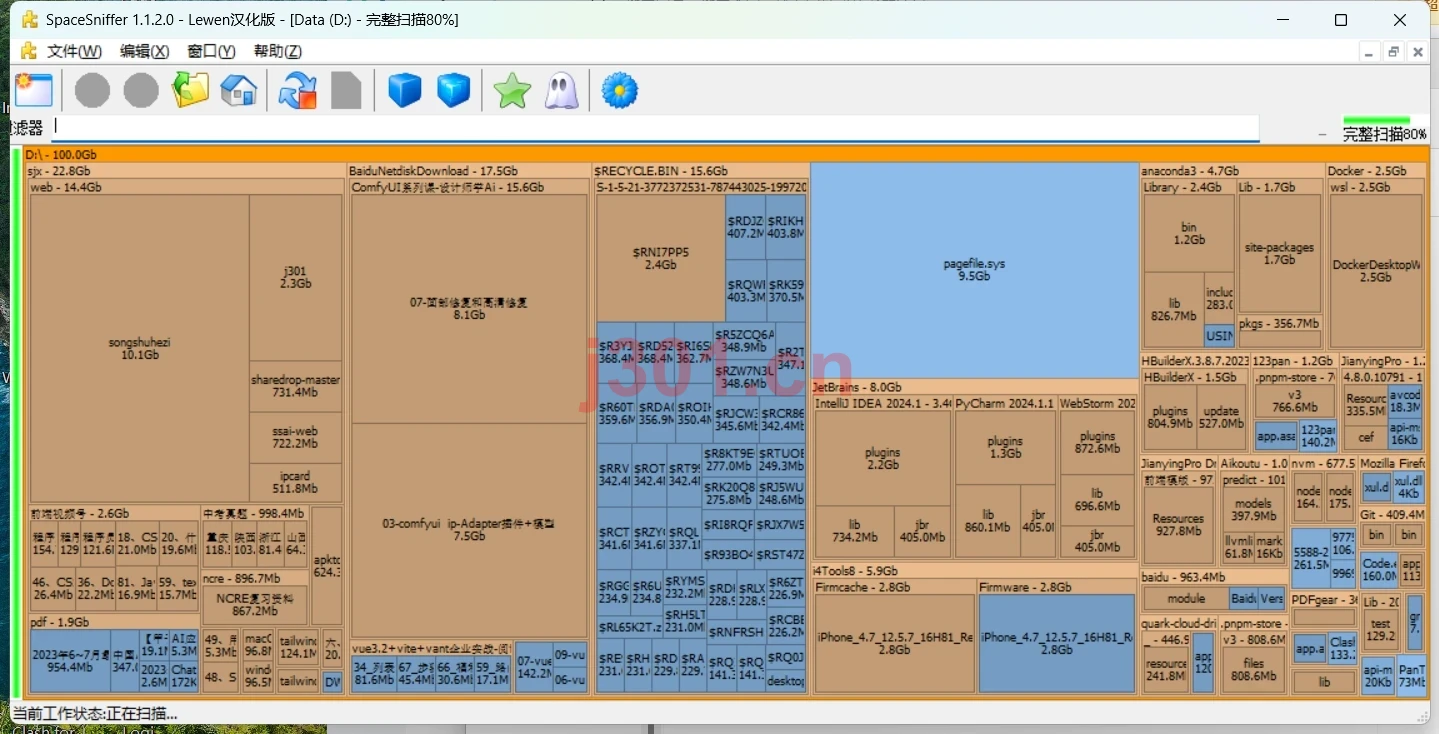This screenshot has height=734, width=1439.
Task: Select the $RECYCLE.BIN - 15.6Gb header
Action: tap(700, 171)
